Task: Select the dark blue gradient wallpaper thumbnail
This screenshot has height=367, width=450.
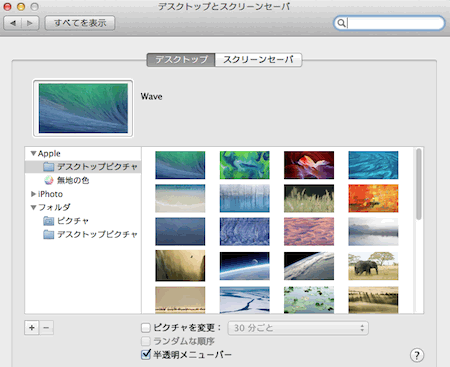Action: coord(180,232)
